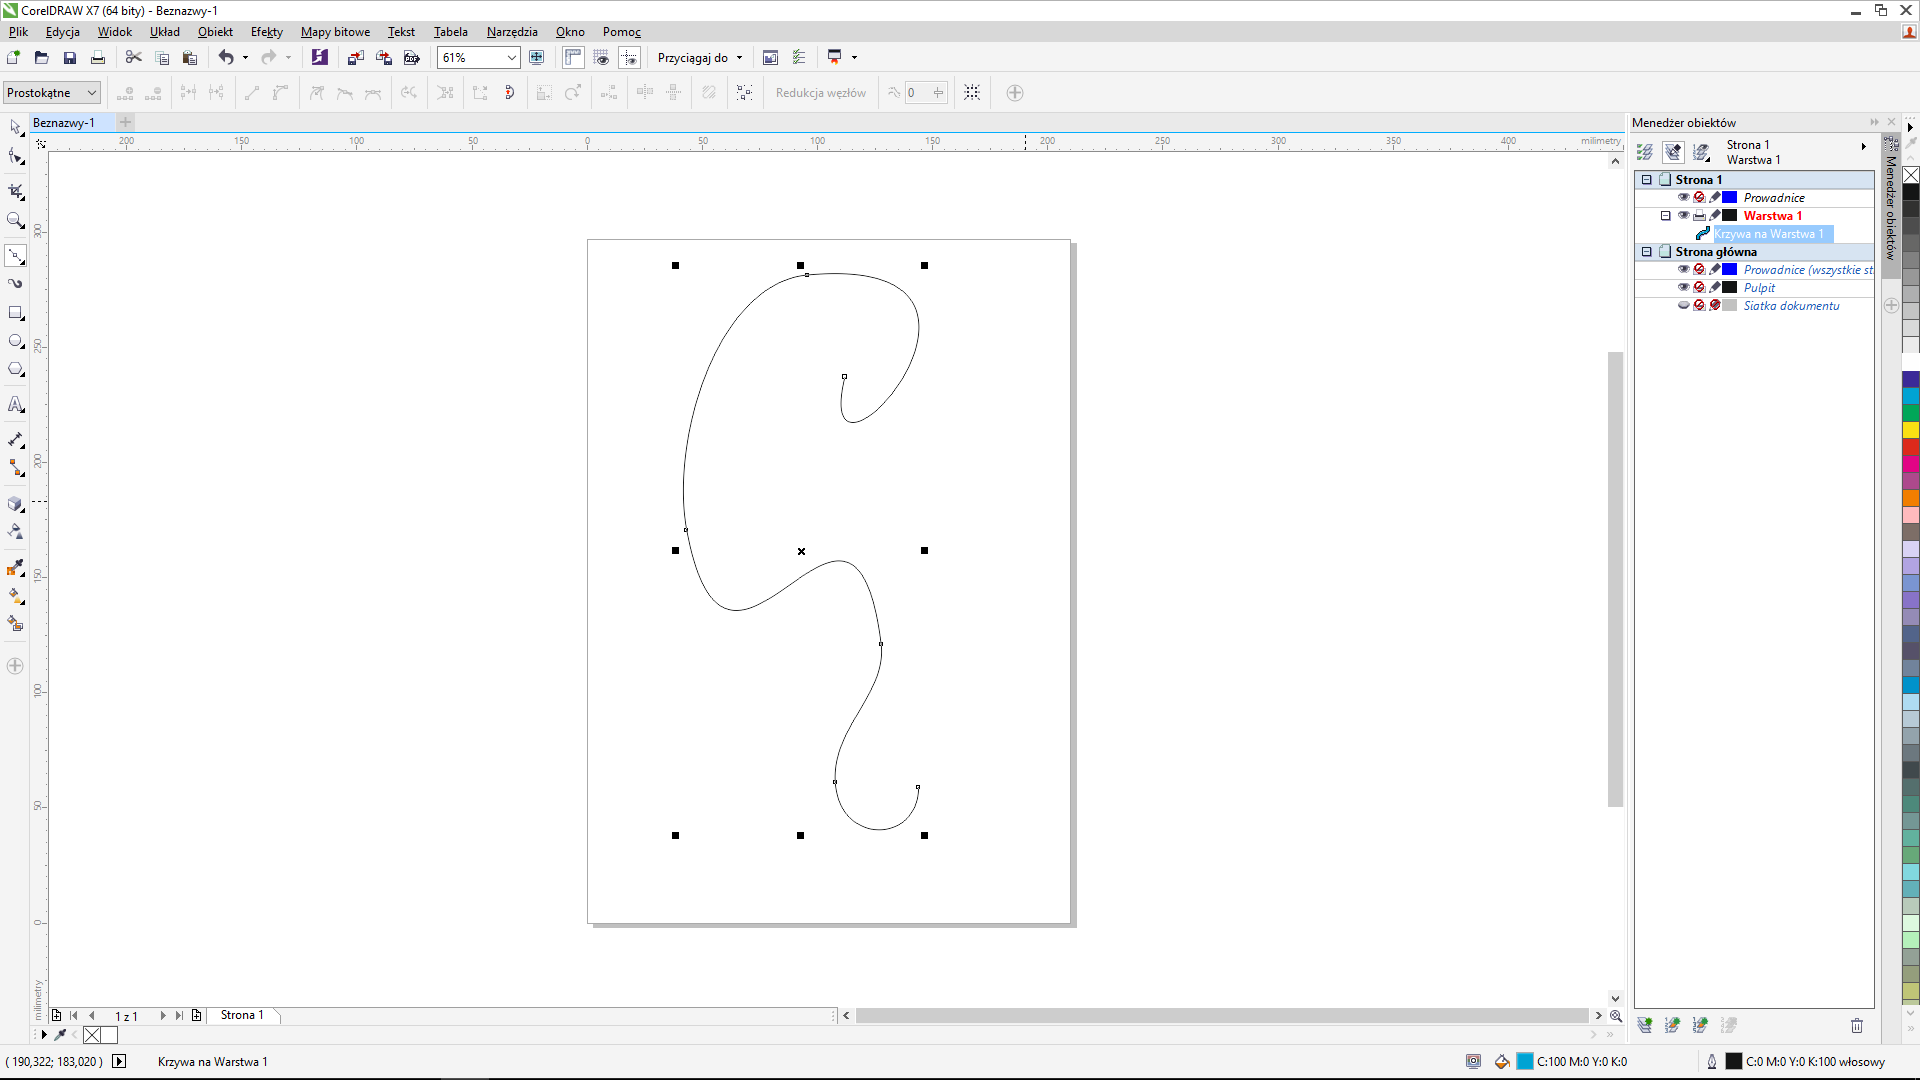Toggle visibility eye of Warstwa 1 layer

click(1683, 216)
